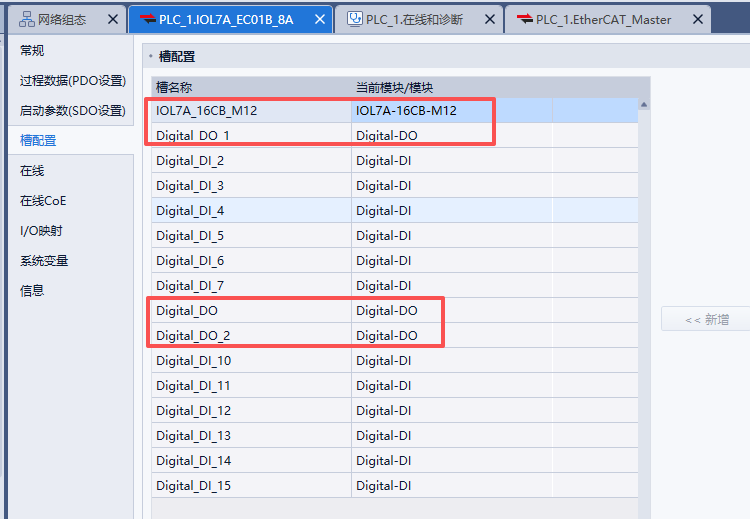Open the I/O映射 page
750x519 pixels.
[41, 231]
